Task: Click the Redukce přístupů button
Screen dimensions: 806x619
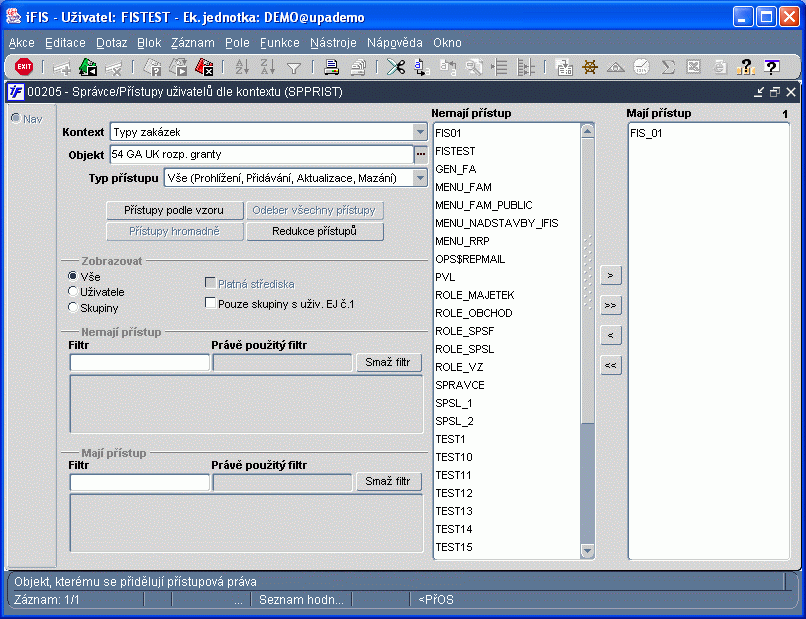Action: pos(315,231)
